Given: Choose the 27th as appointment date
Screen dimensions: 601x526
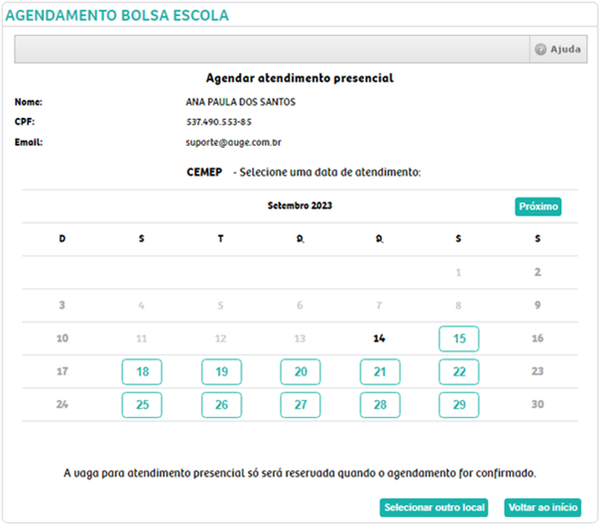Looking at the screenshot, I should click(x=300, y=405).
